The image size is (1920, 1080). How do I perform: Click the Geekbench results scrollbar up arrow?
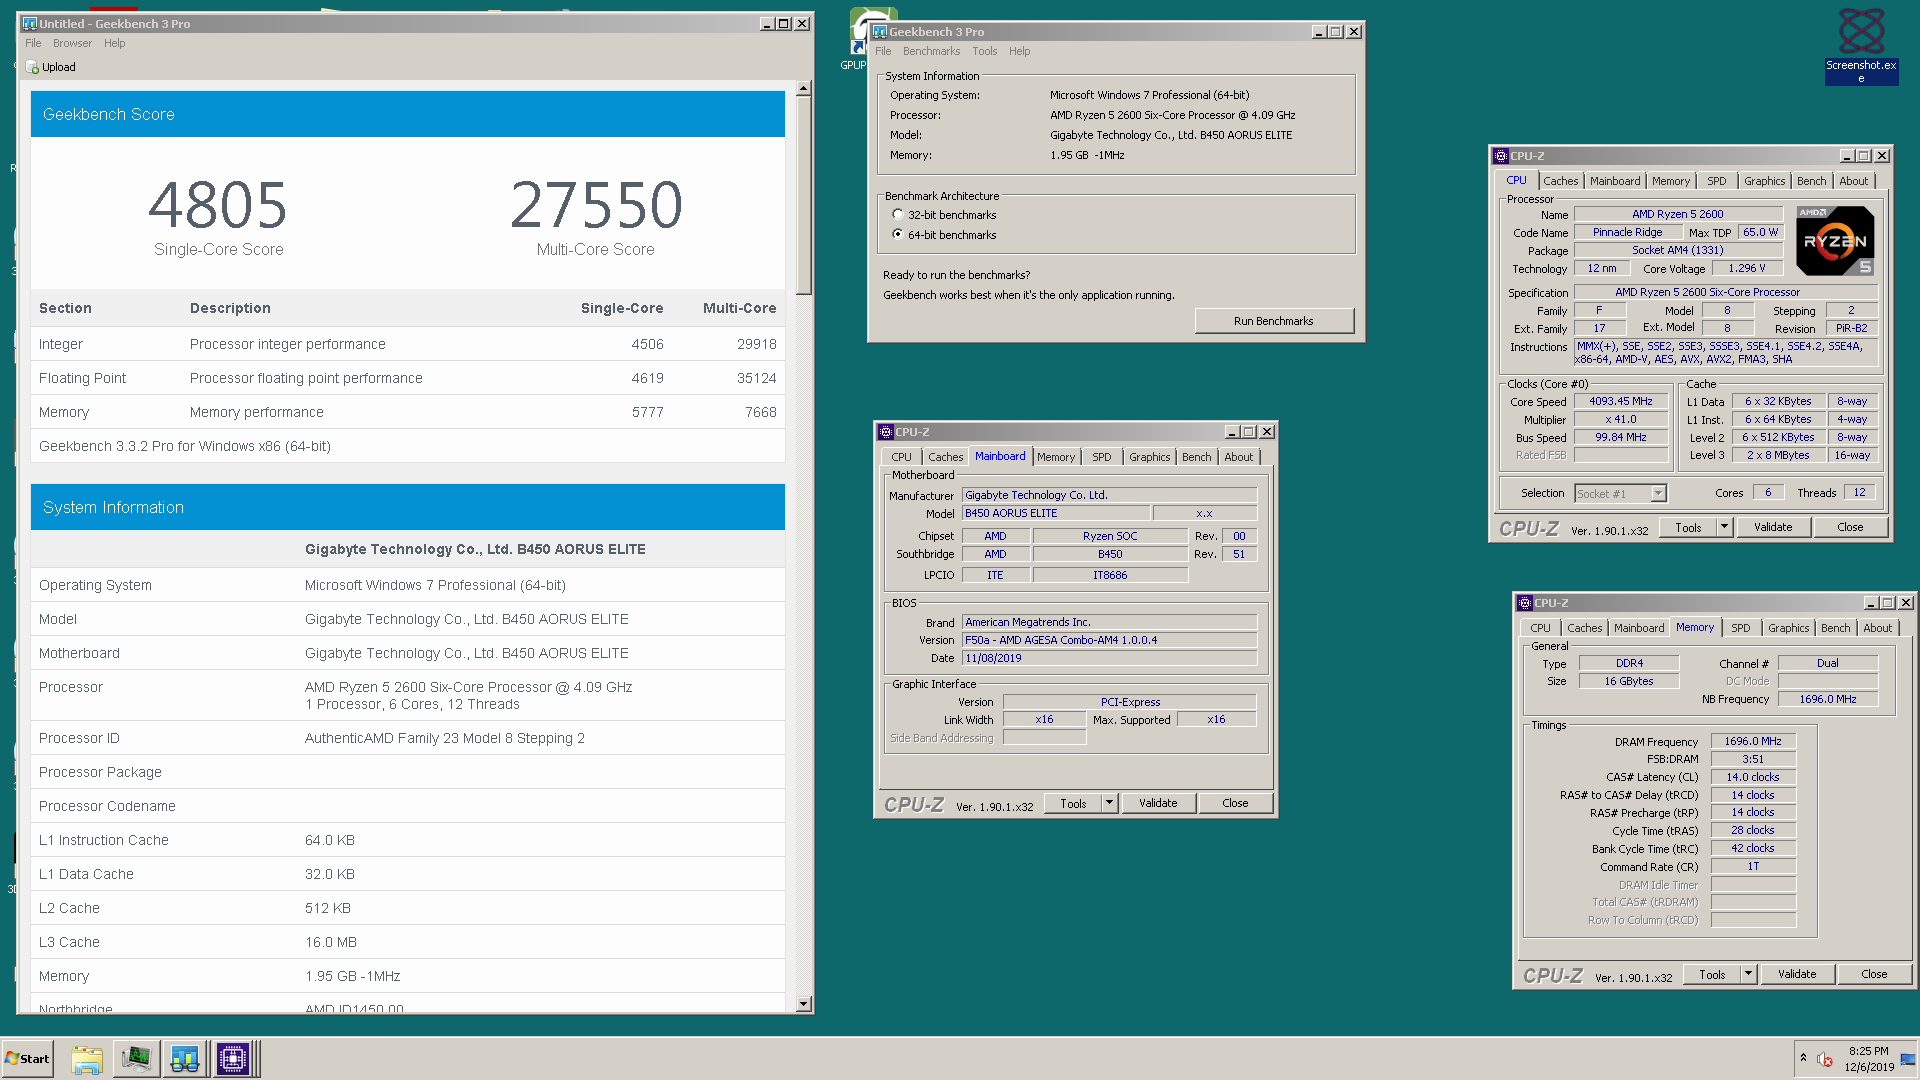click(803, 89)
